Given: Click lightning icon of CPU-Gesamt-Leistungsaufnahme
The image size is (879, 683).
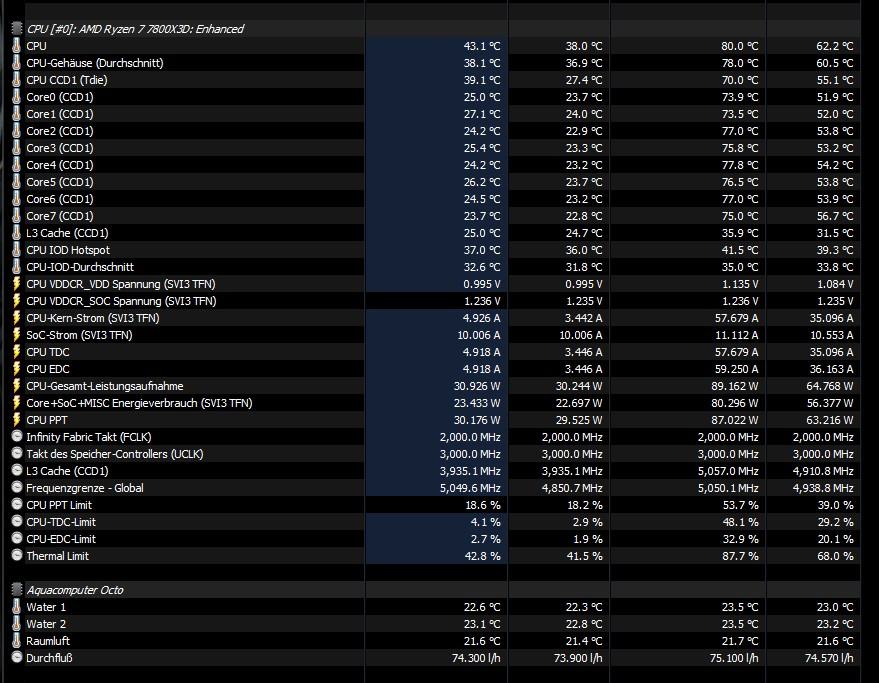Looking at the screenshot, I should pyautogui.click(x=17, y=386).
